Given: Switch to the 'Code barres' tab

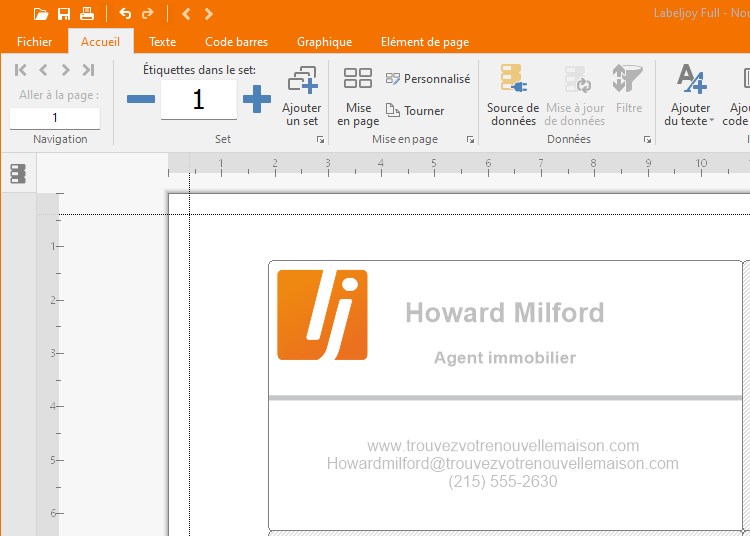Looking at the screenshot, I should click(236, 42).
